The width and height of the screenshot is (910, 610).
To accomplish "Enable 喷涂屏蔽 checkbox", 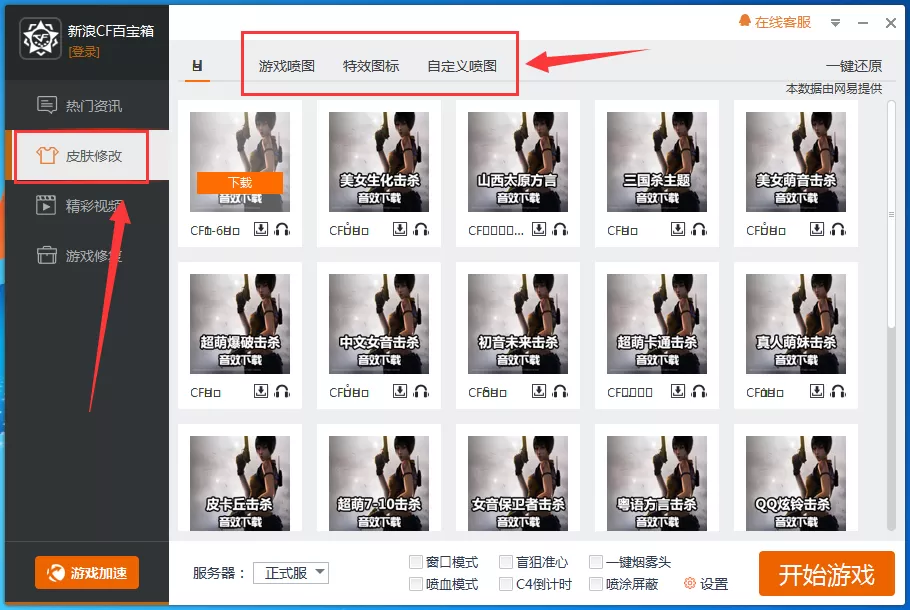I will coord(596,584).
